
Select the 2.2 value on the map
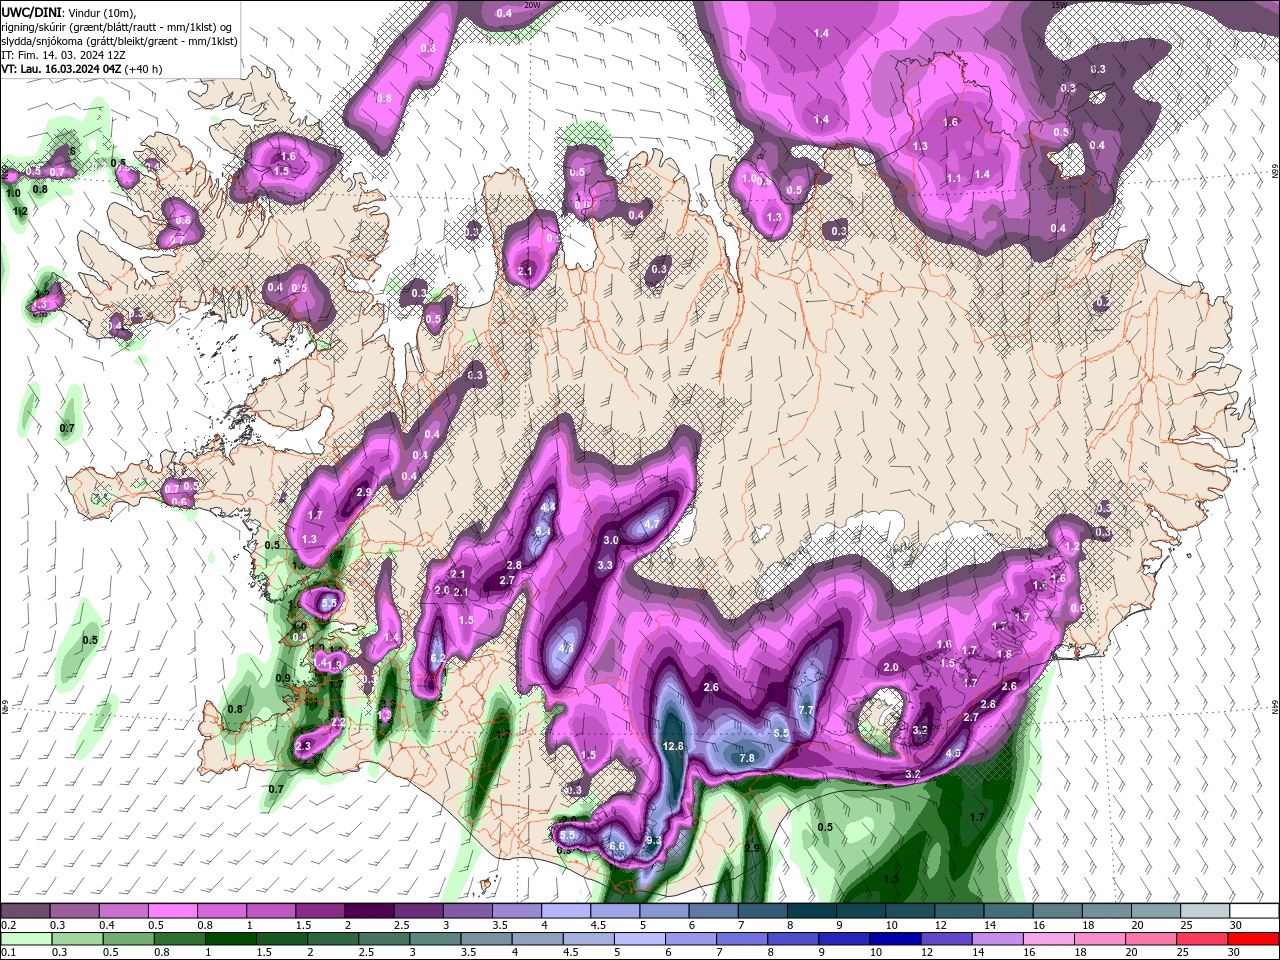point(338,723)
